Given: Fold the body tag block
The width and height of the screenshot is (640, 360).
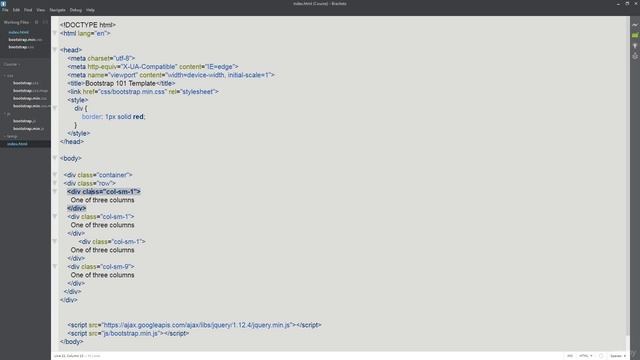Looking at the screenshot, I should [x=55, y=158].
